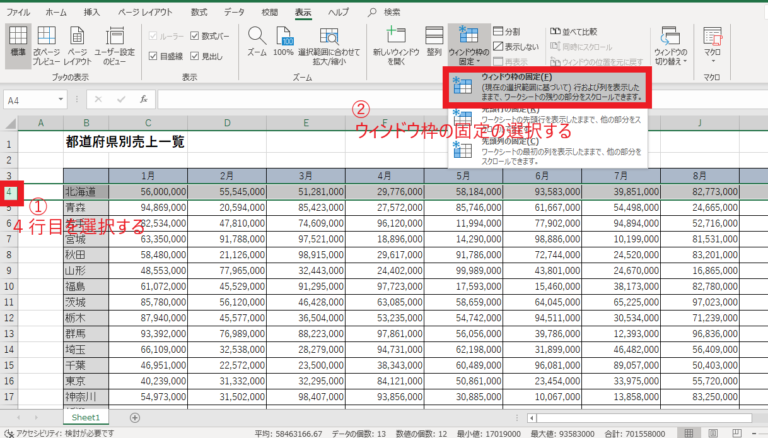The height and width of the screenshot is (438, 768).
Task: Click the 神奈川 cell
Action: [86, 396]
